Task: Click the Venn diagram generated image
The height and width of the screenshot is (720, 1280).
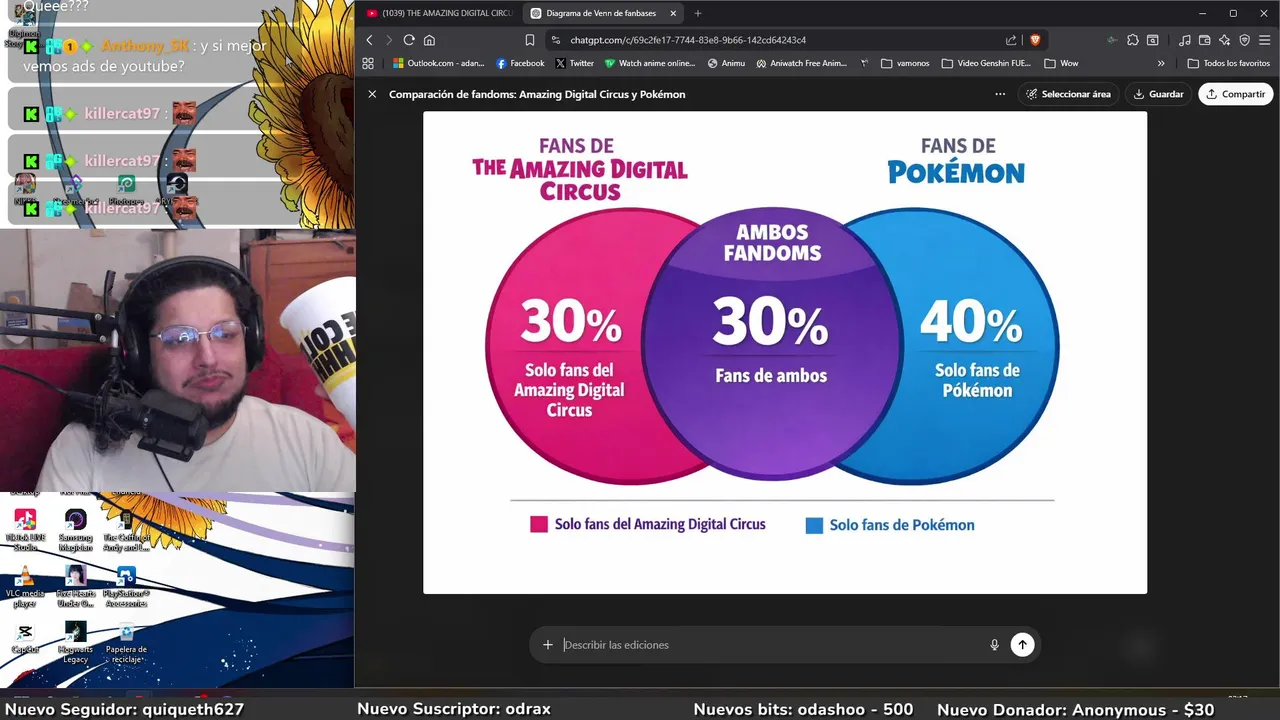Action: click(785, 352)
